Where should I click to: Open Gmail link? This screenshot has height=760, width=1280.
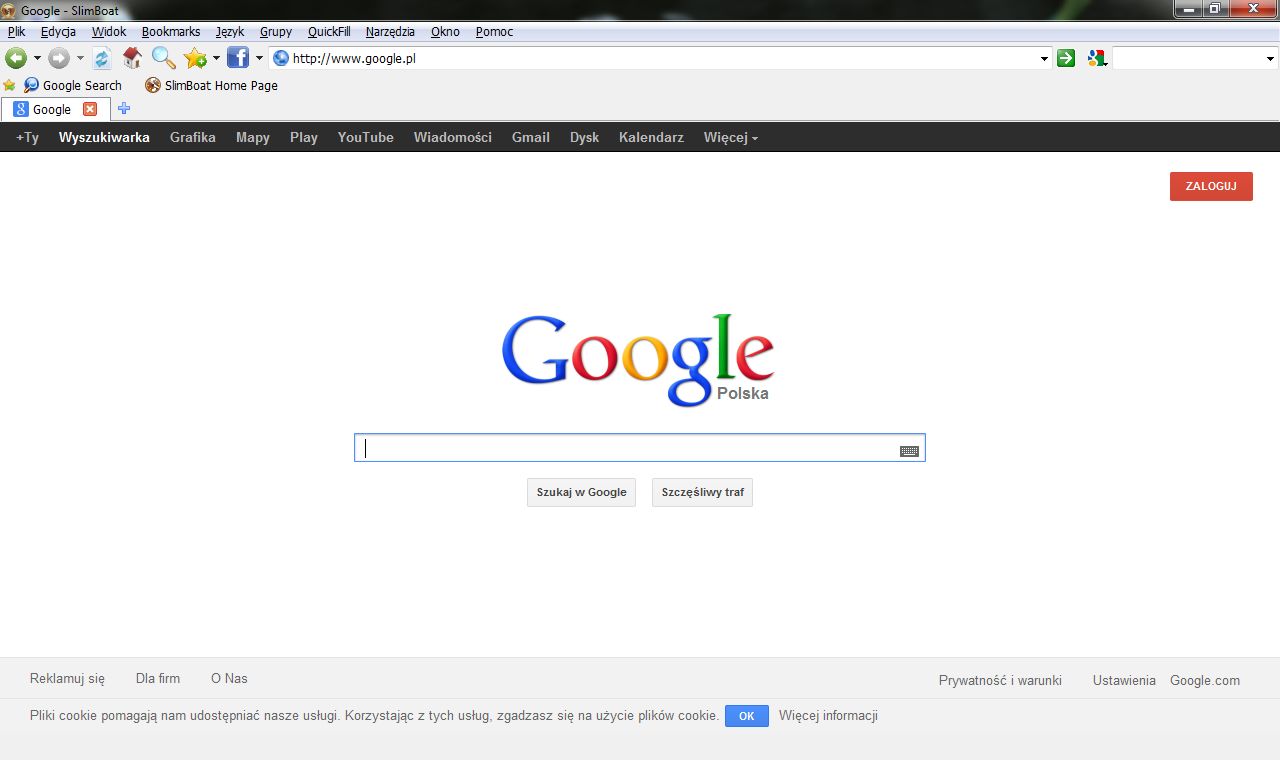(x=531, y=137)
